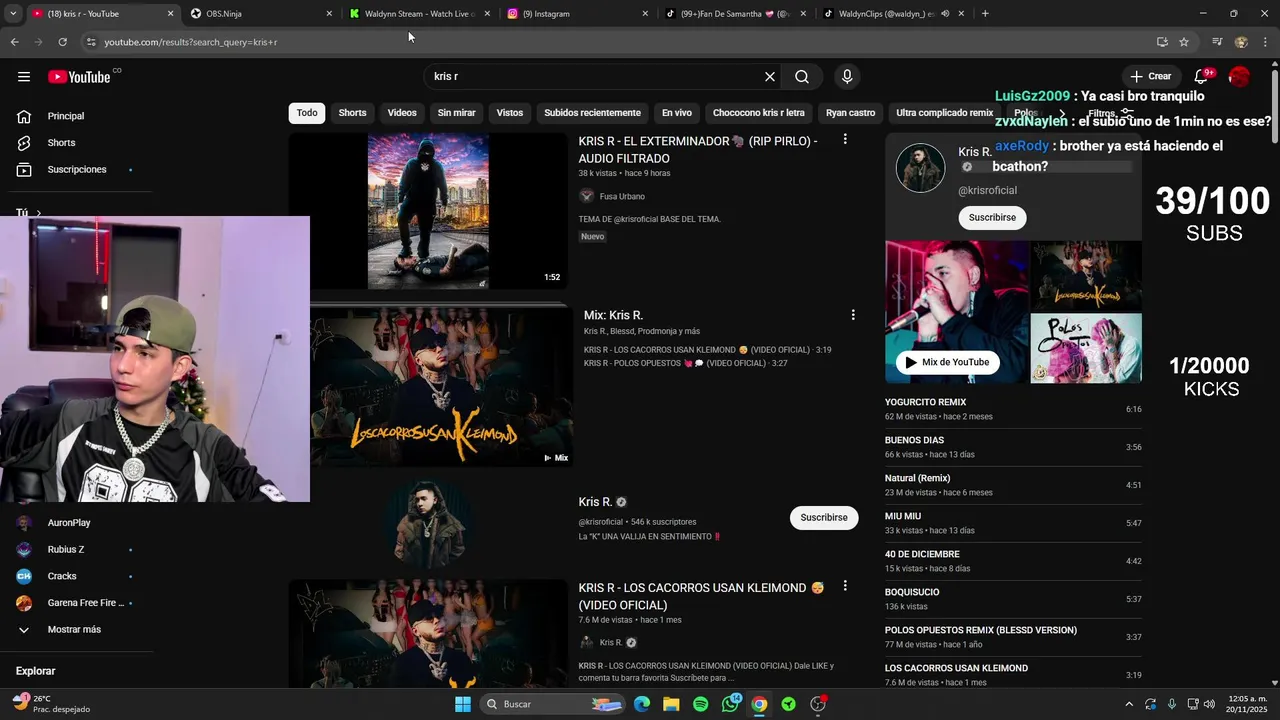Open the YouTube account avatar menu
Viewport: 1280px width, 720px height.
(1239, 77)
